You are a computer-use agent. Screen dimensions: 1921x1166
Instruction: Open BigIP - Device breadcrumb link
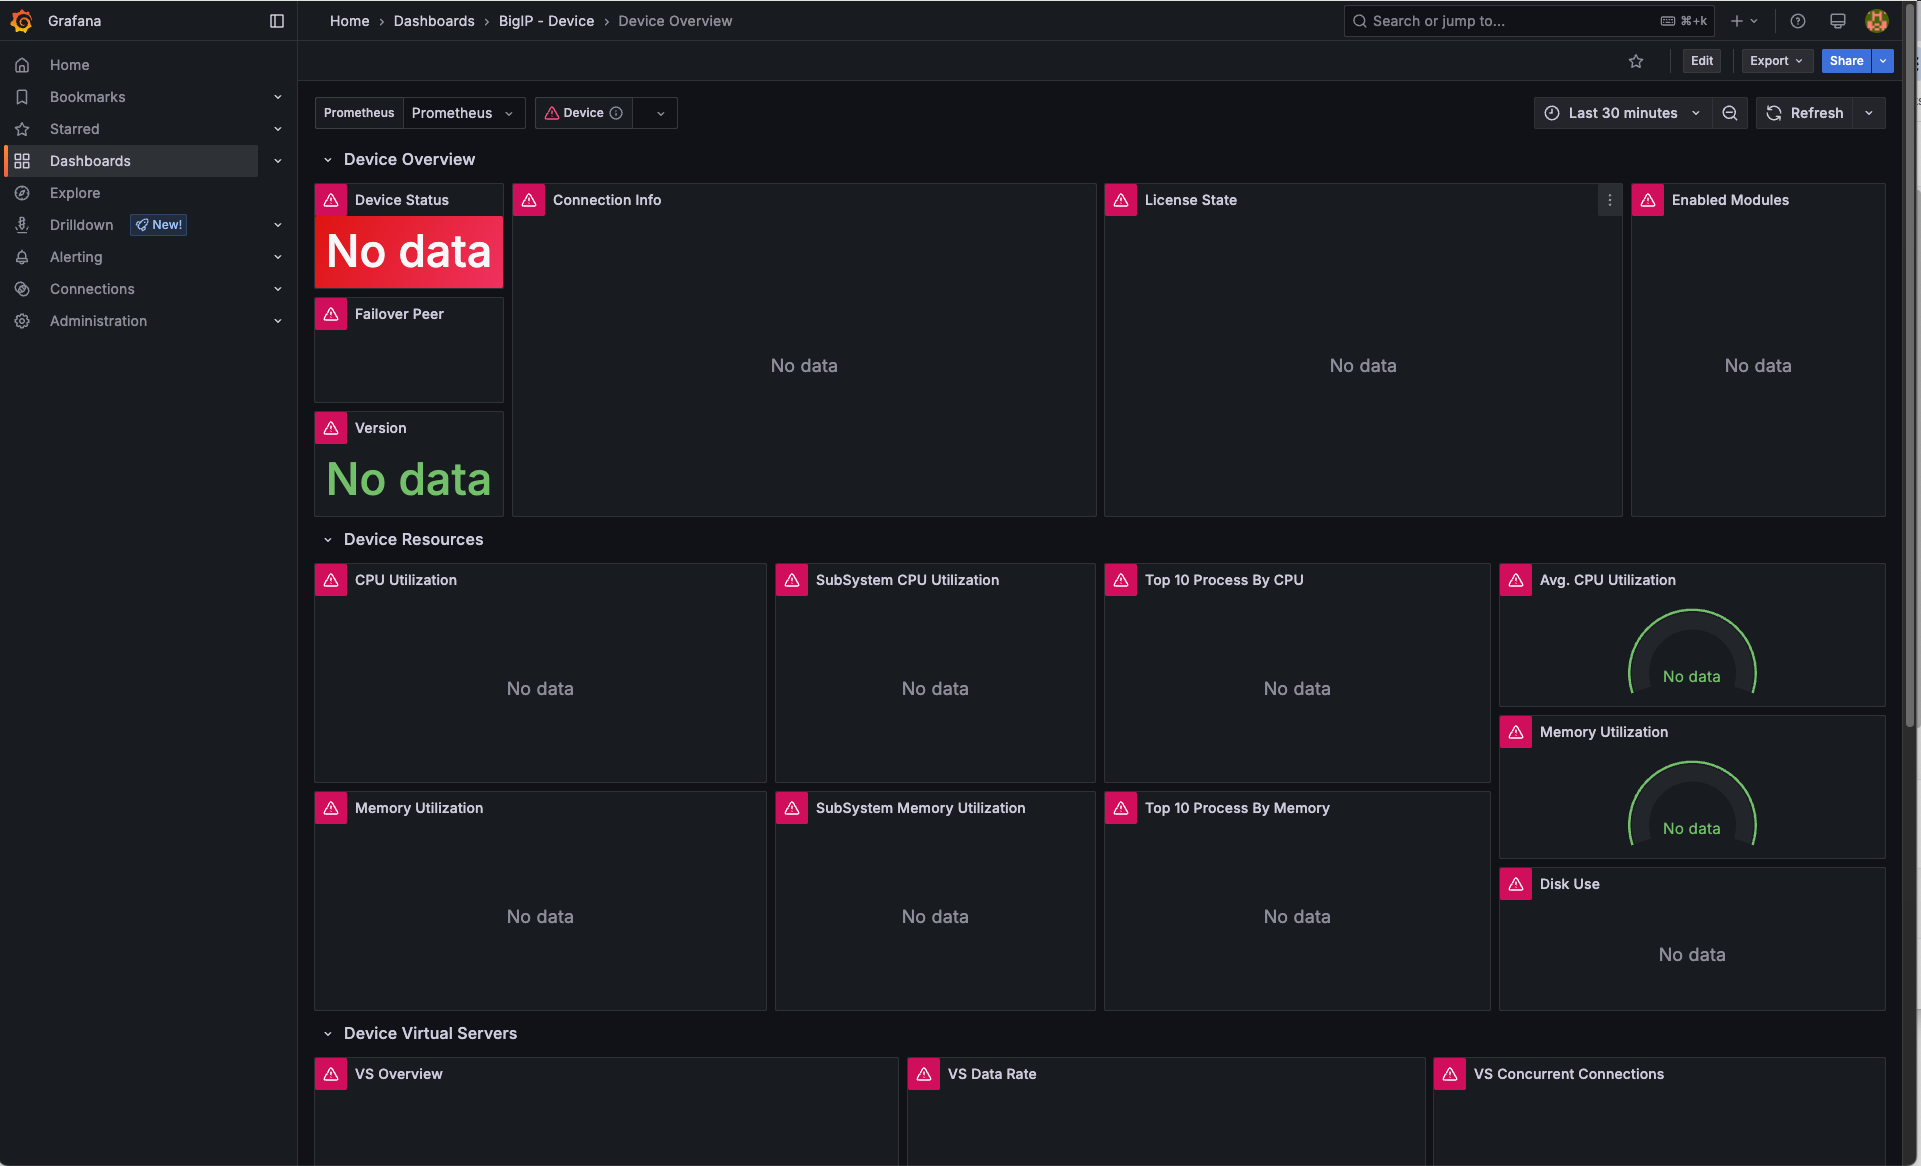[x=546, y=21]
